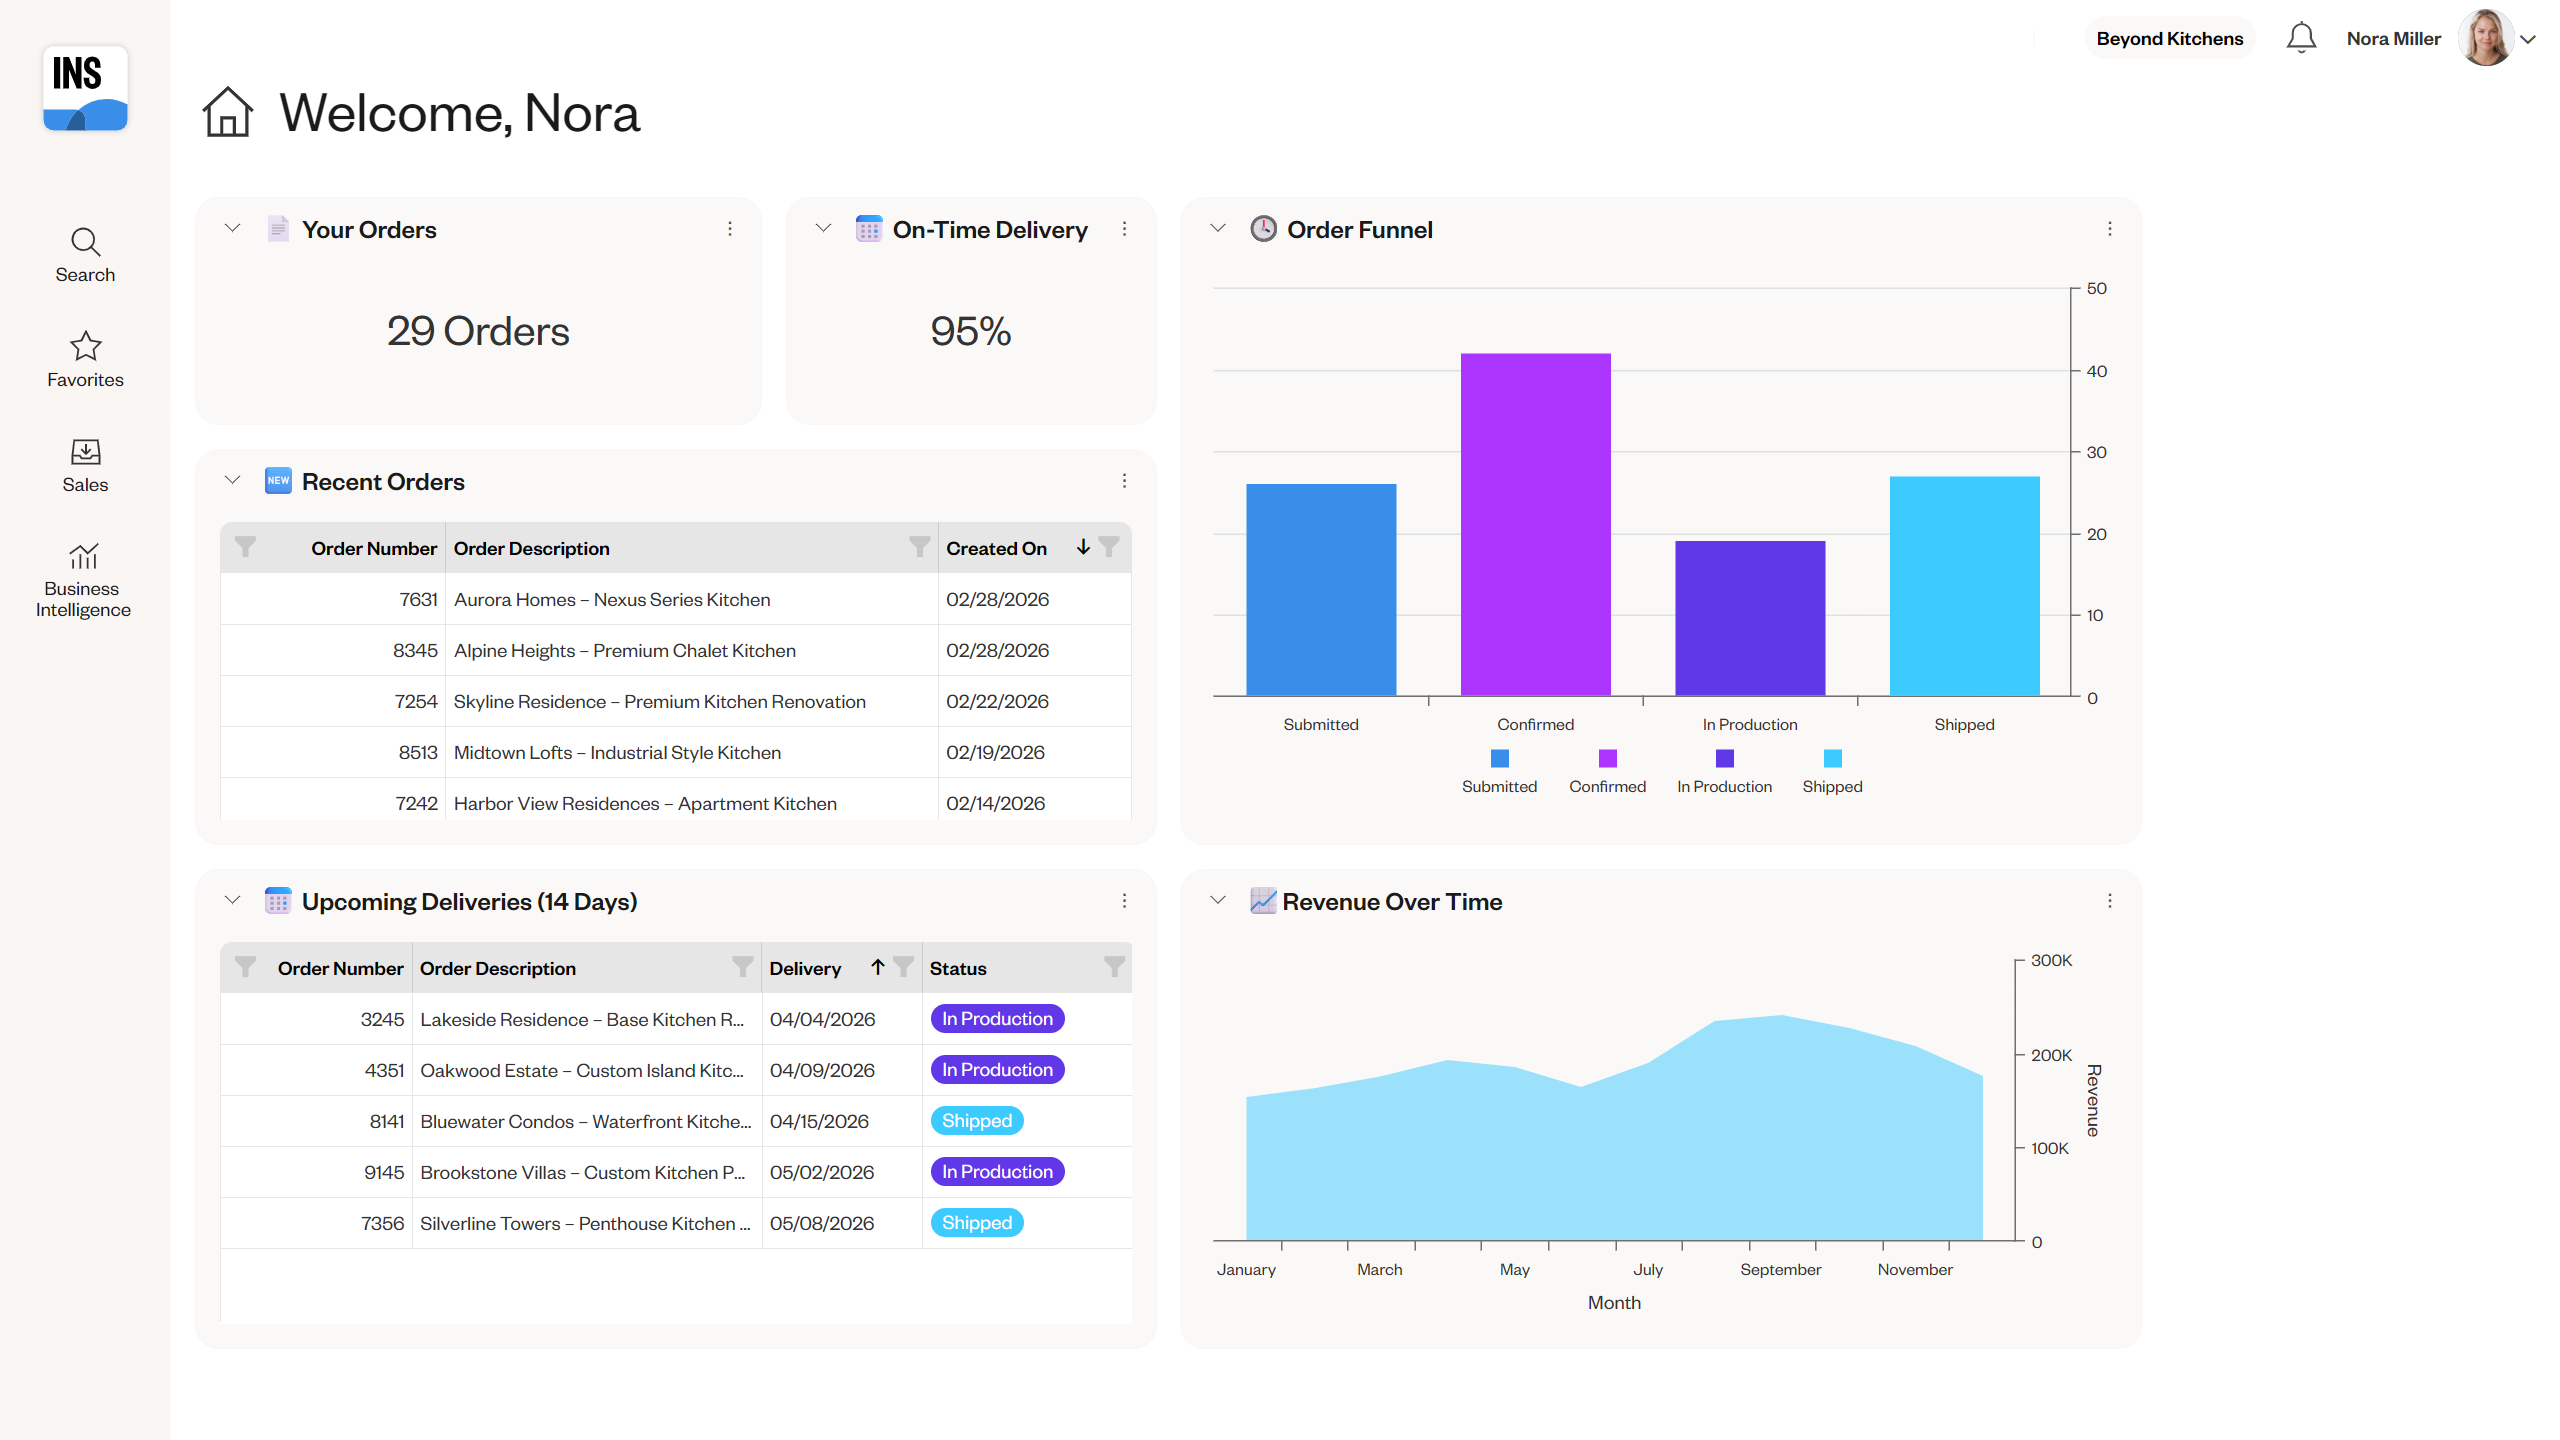
Task: Sort by Created On column header
Action: (x=996, y=548)
